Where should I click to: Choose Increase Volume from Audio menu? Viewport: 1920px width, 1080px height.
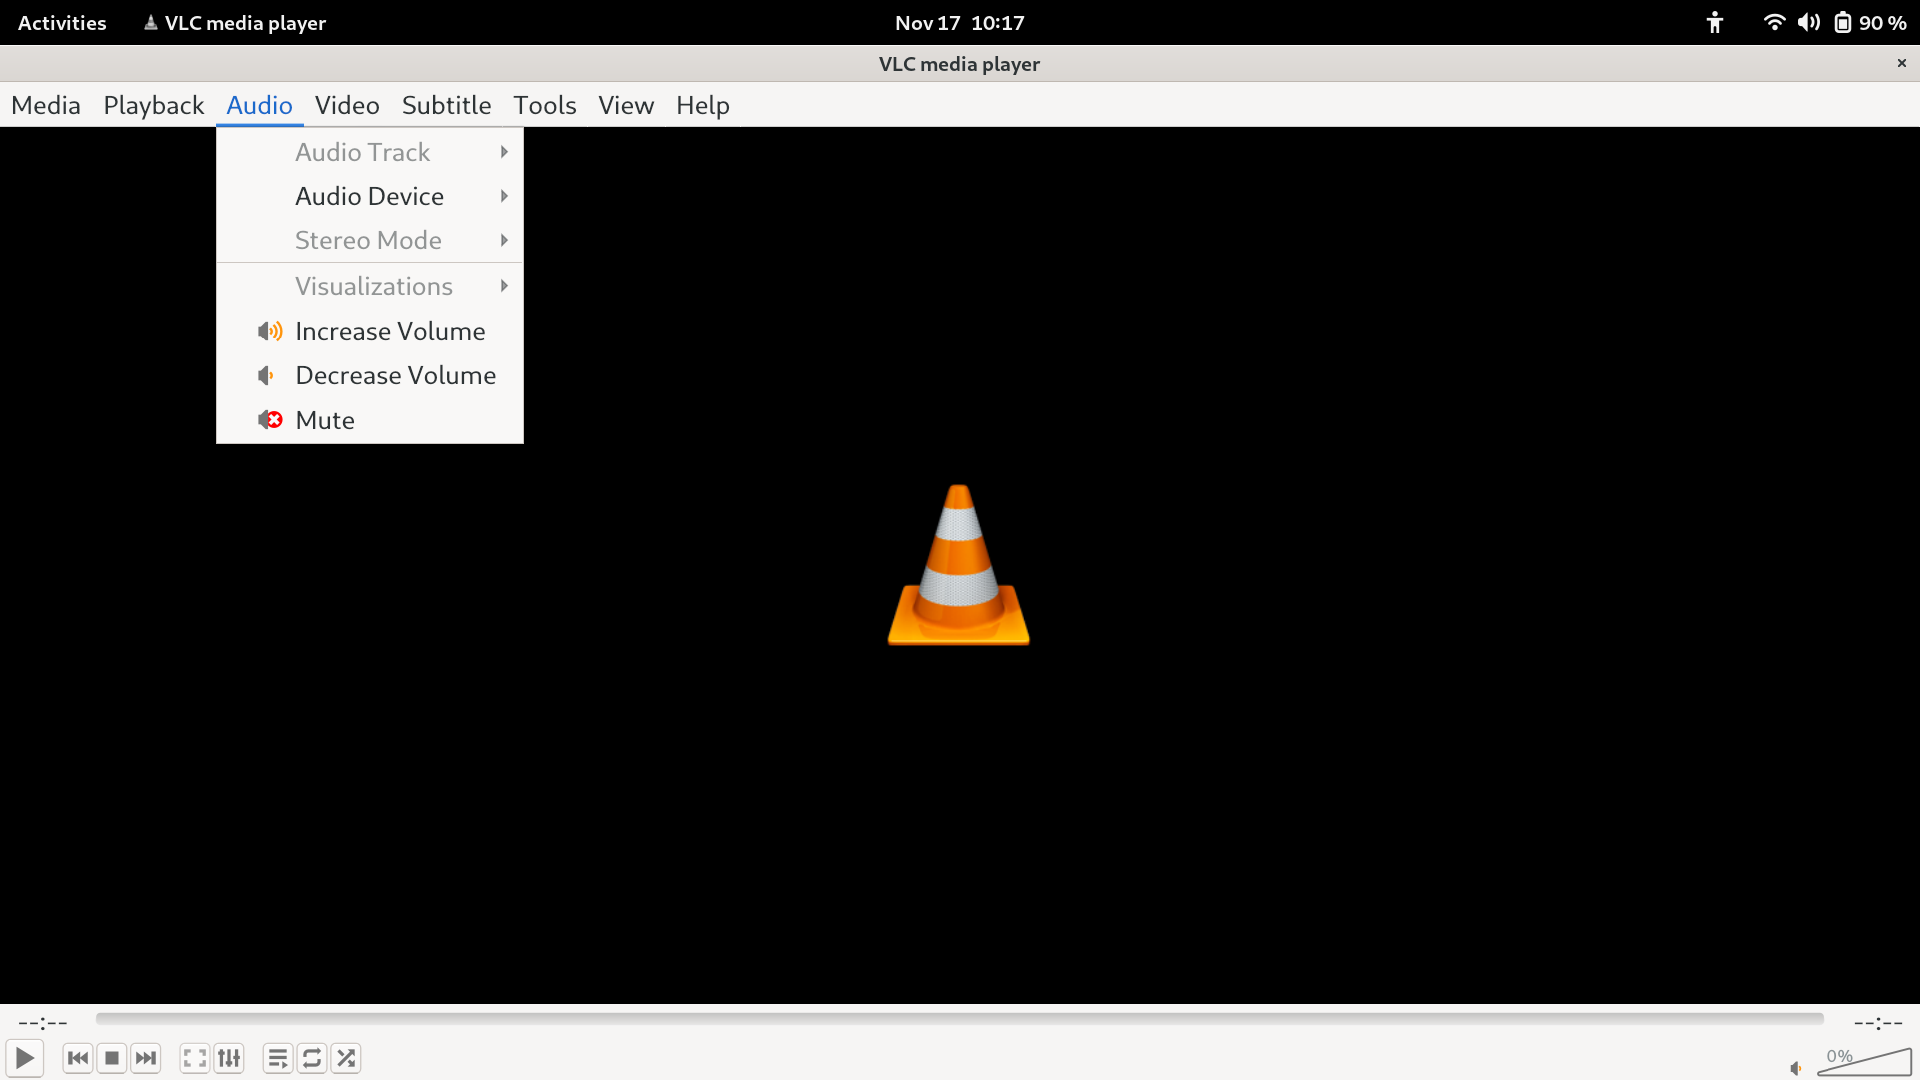pos(390,331)
